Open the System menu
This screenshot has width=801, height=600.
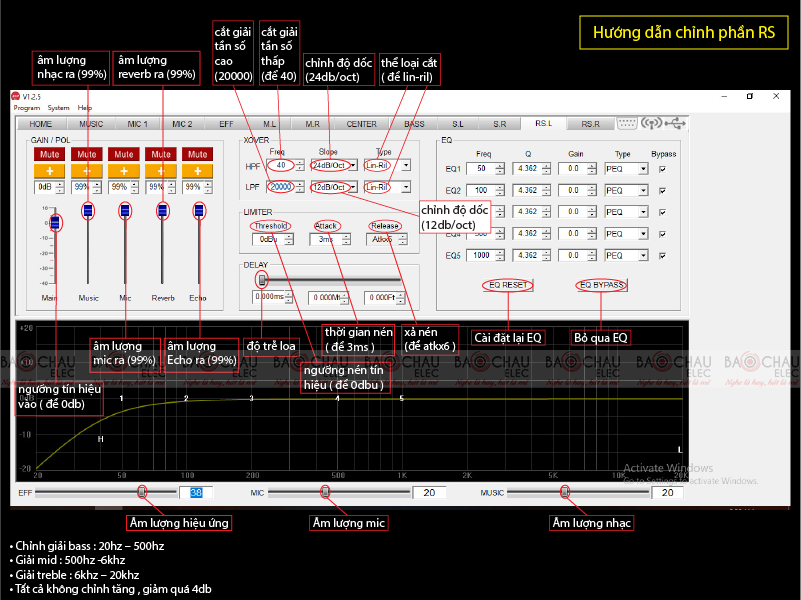pos(58,108)
